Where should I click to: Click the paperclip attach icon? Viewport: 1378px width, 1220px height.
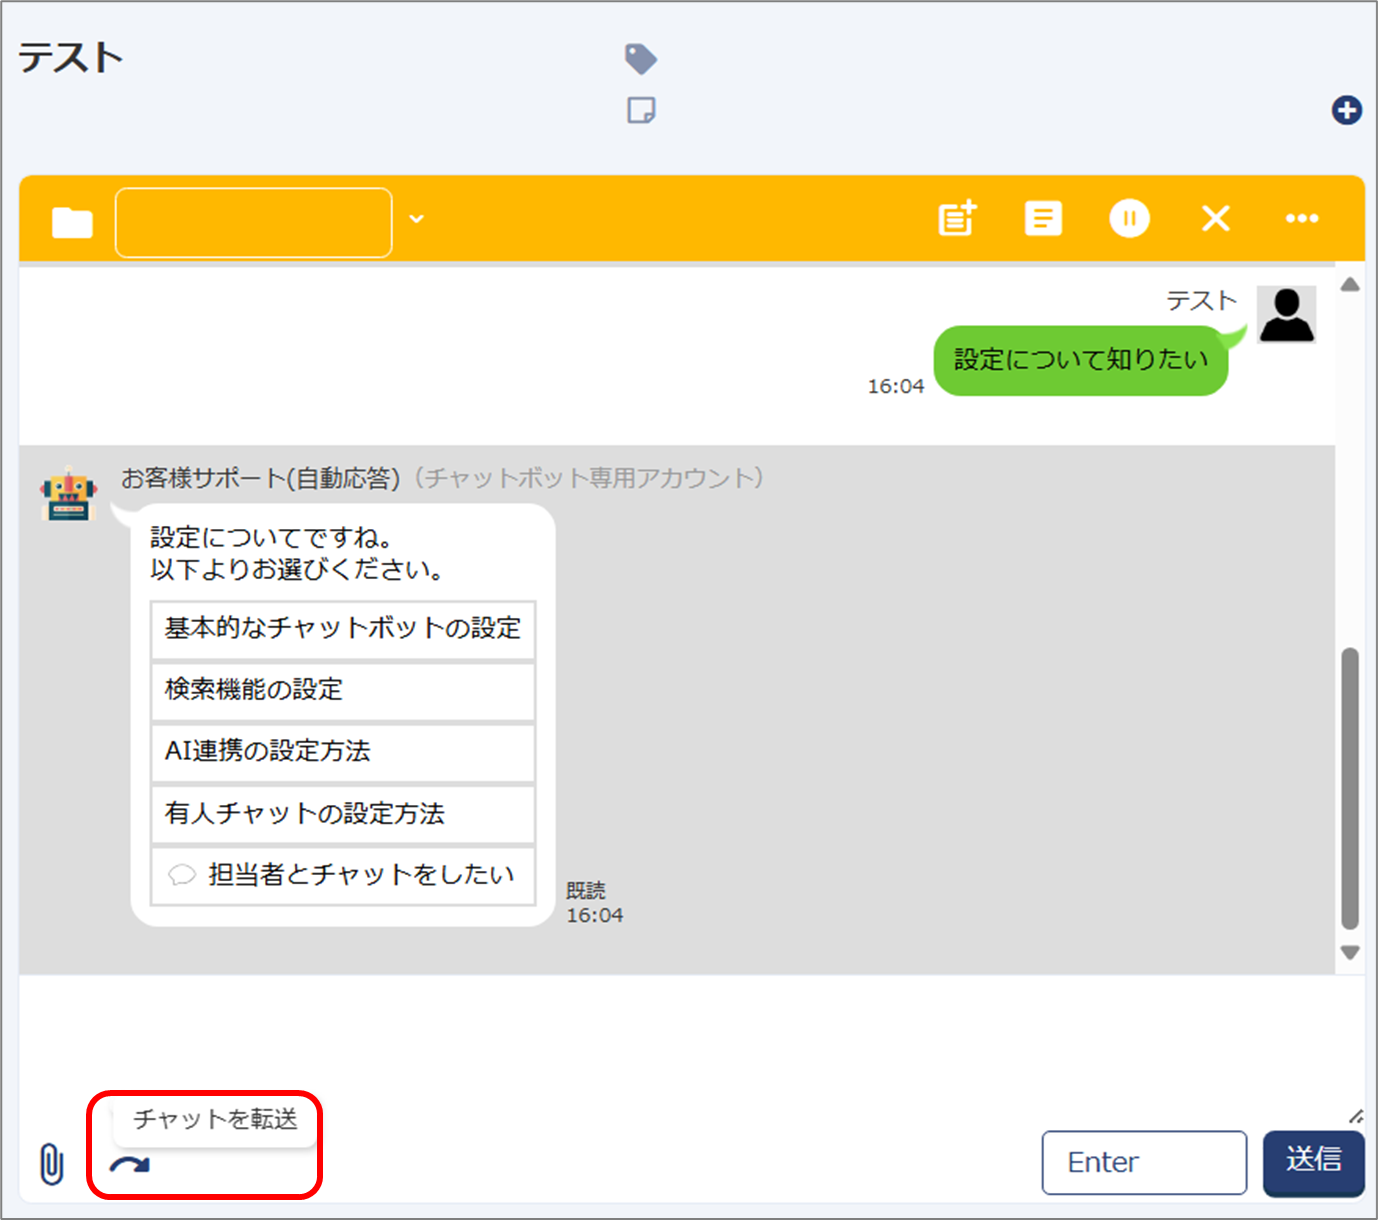pyautogui.click(x=51, y=1164)
